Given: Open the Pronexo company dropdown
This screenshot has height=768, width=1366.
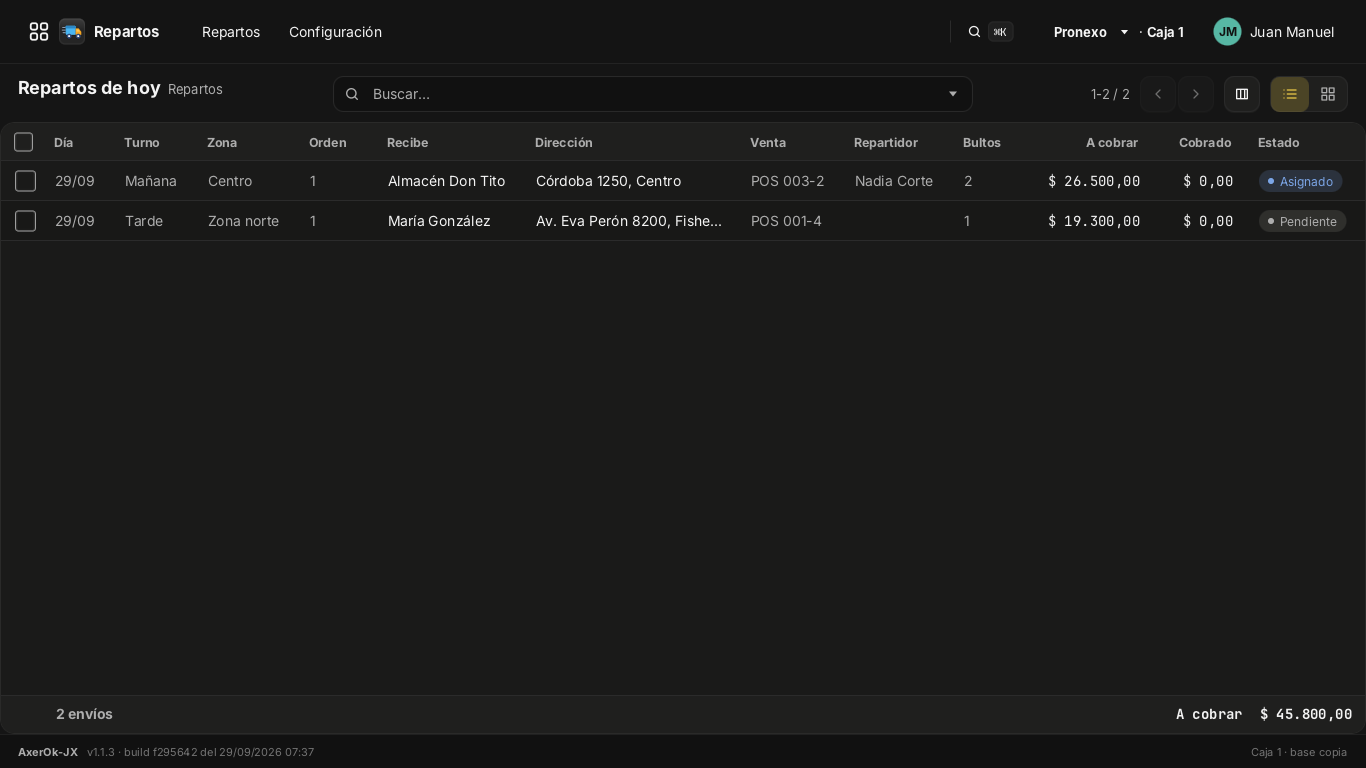Looking at the screenshot, I should 1091,32.
